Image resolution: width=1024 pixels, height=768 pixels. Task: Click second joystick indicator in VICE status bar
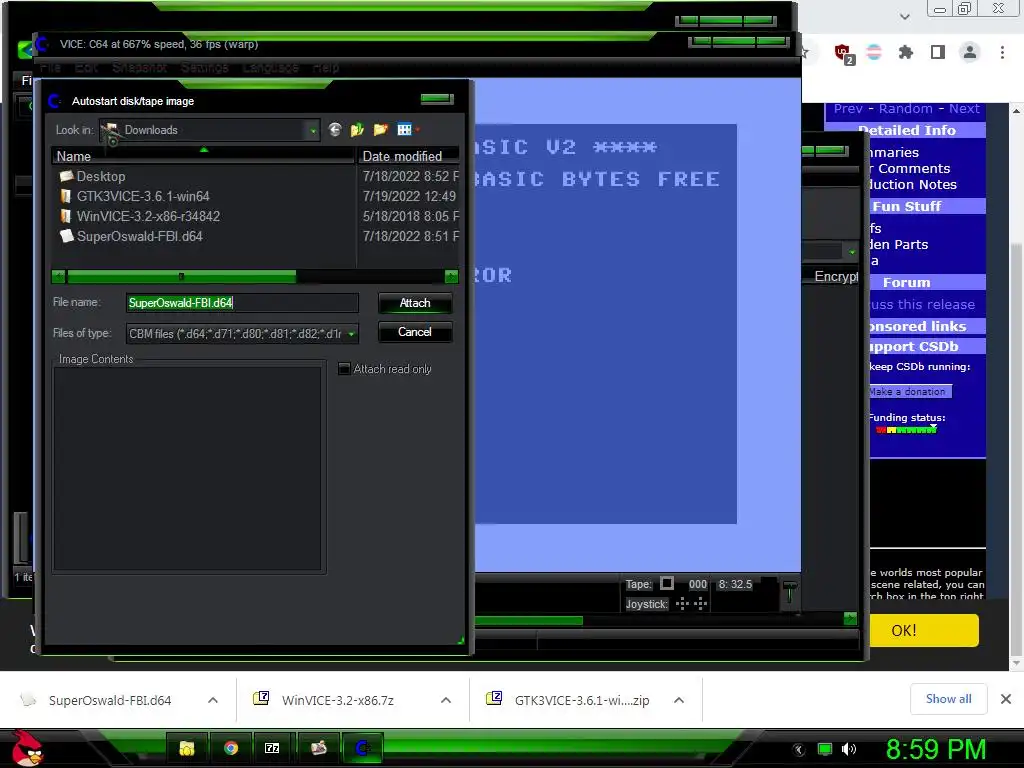[701, 603]
